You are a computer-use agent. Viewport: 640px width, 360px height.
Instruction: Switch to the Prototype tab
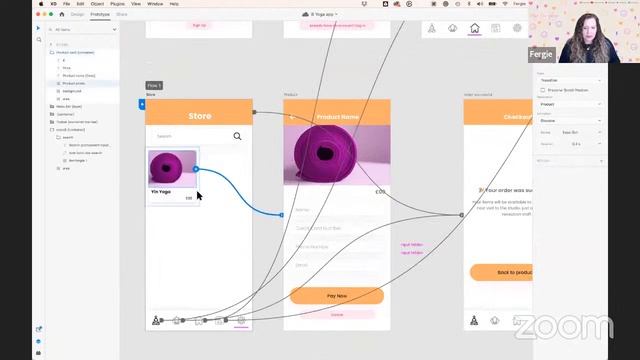100,14
